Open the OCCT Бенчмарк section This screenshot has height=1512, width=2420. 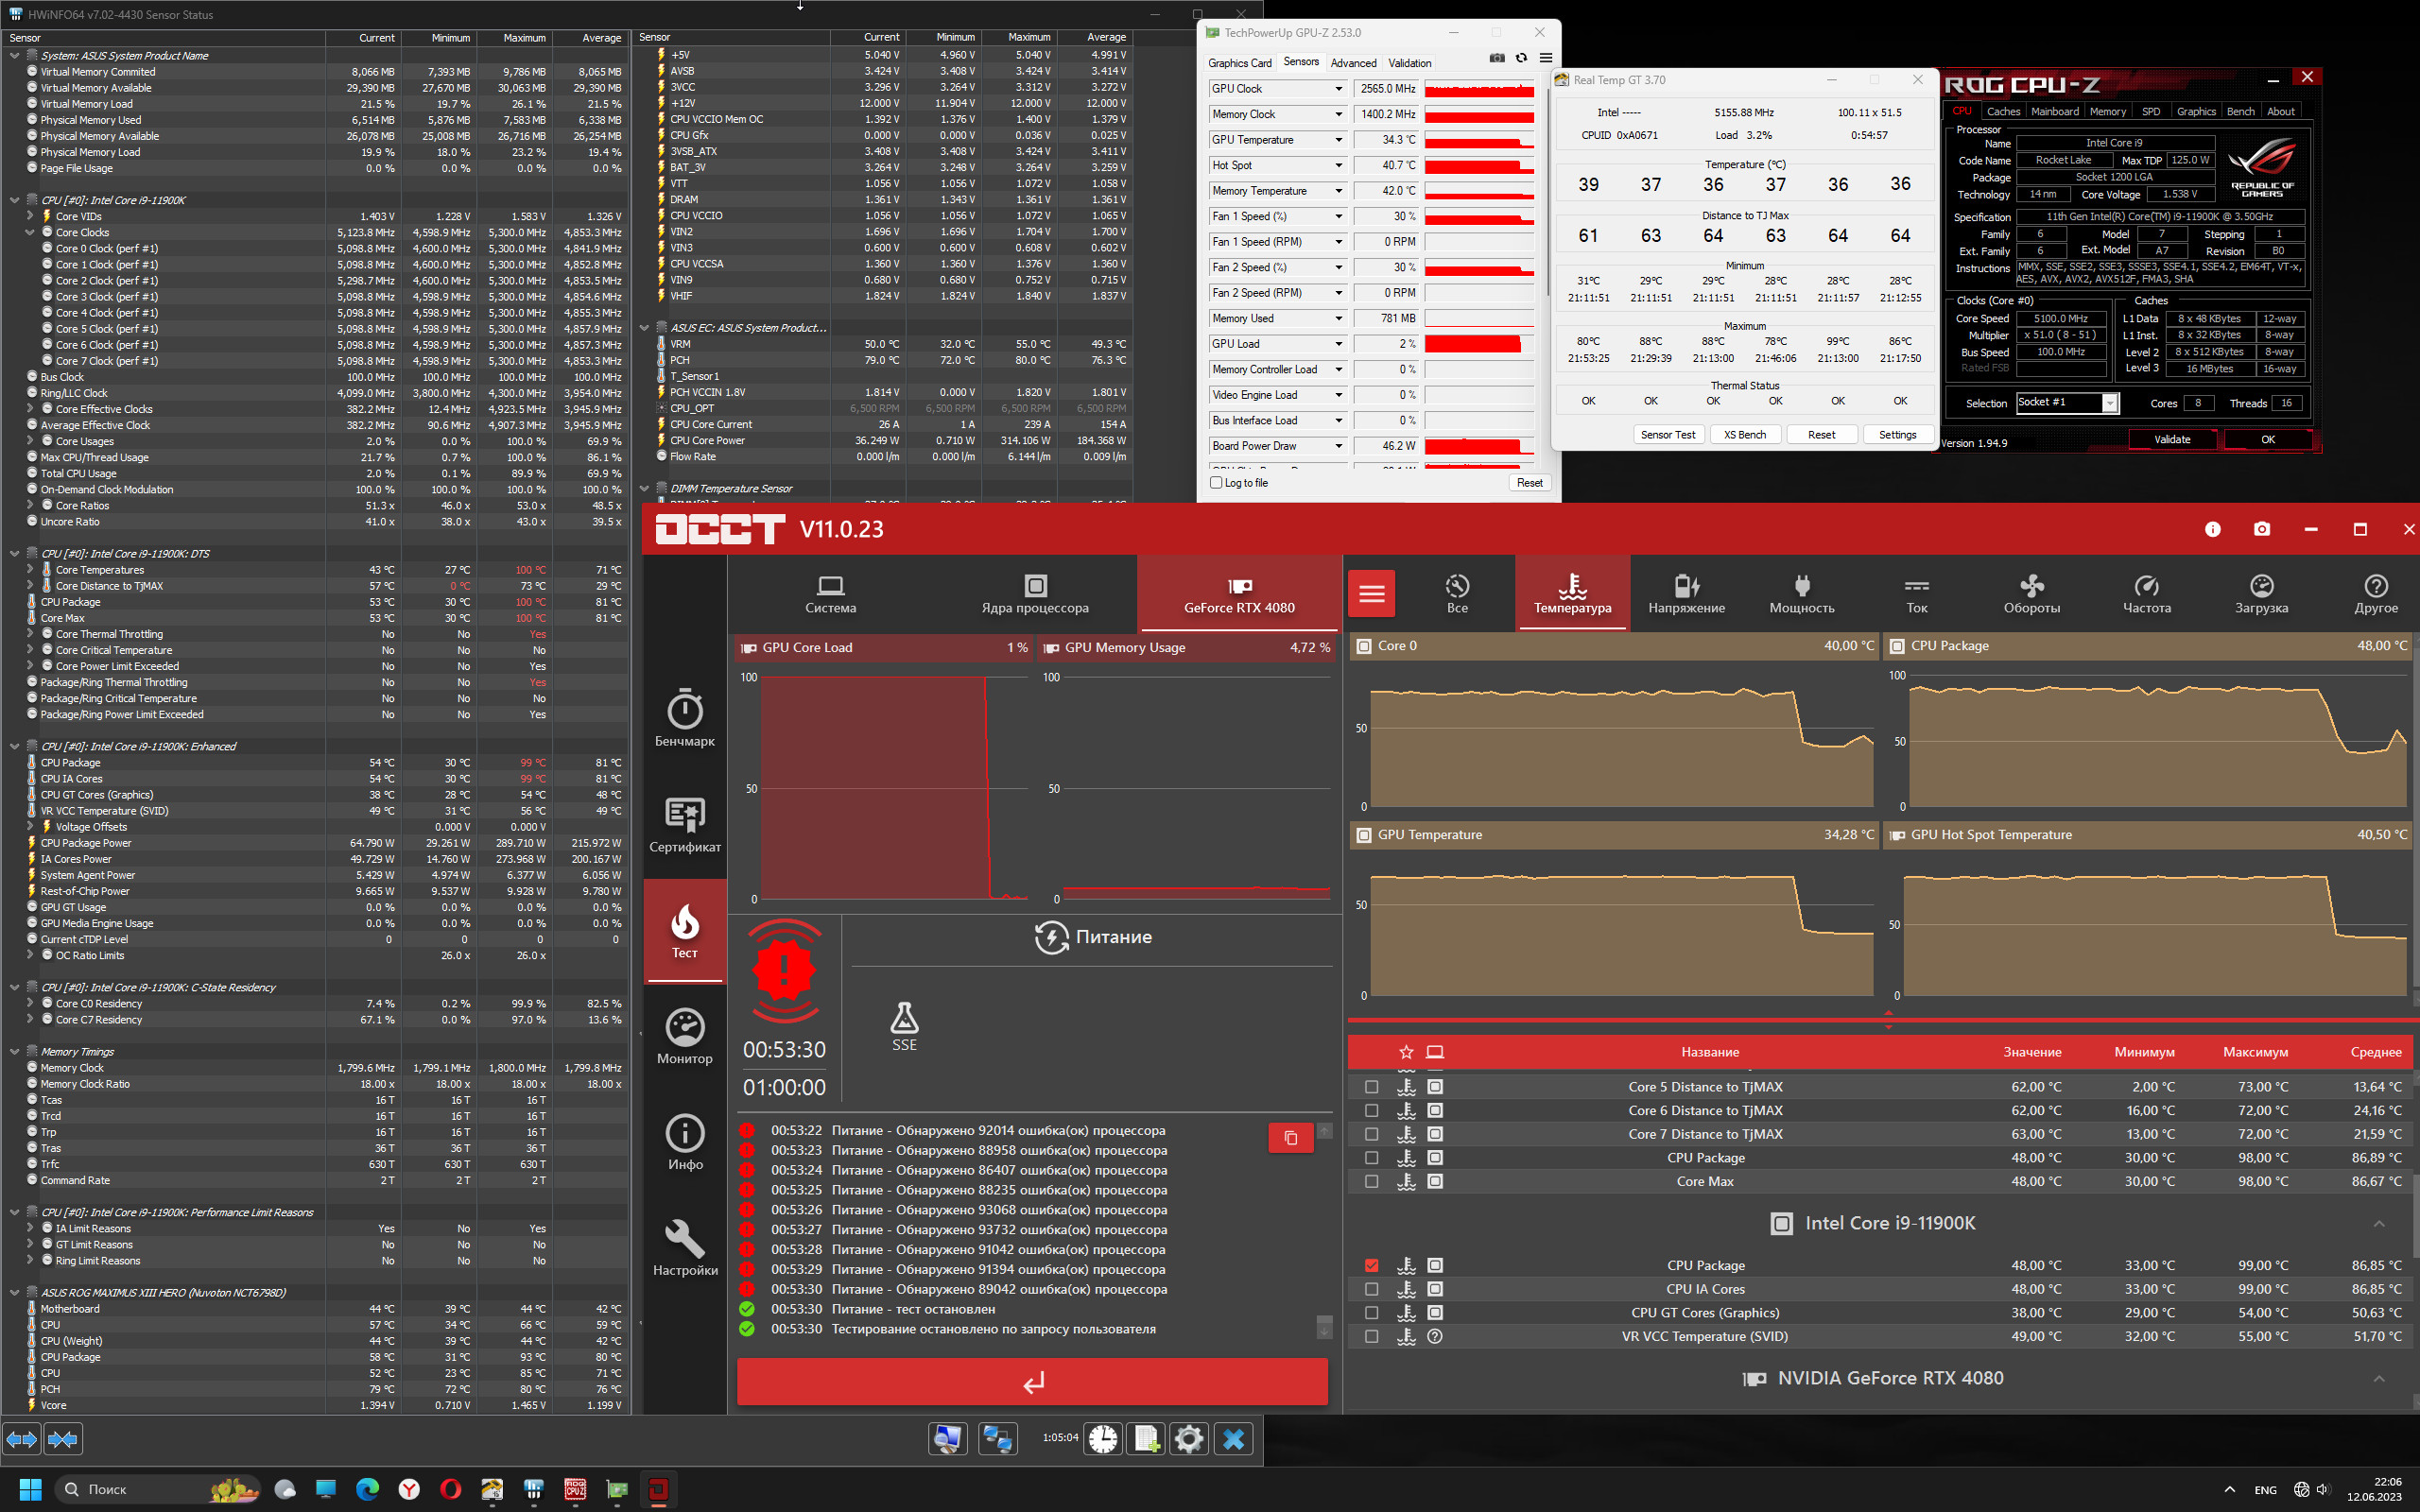click(685, 718)
